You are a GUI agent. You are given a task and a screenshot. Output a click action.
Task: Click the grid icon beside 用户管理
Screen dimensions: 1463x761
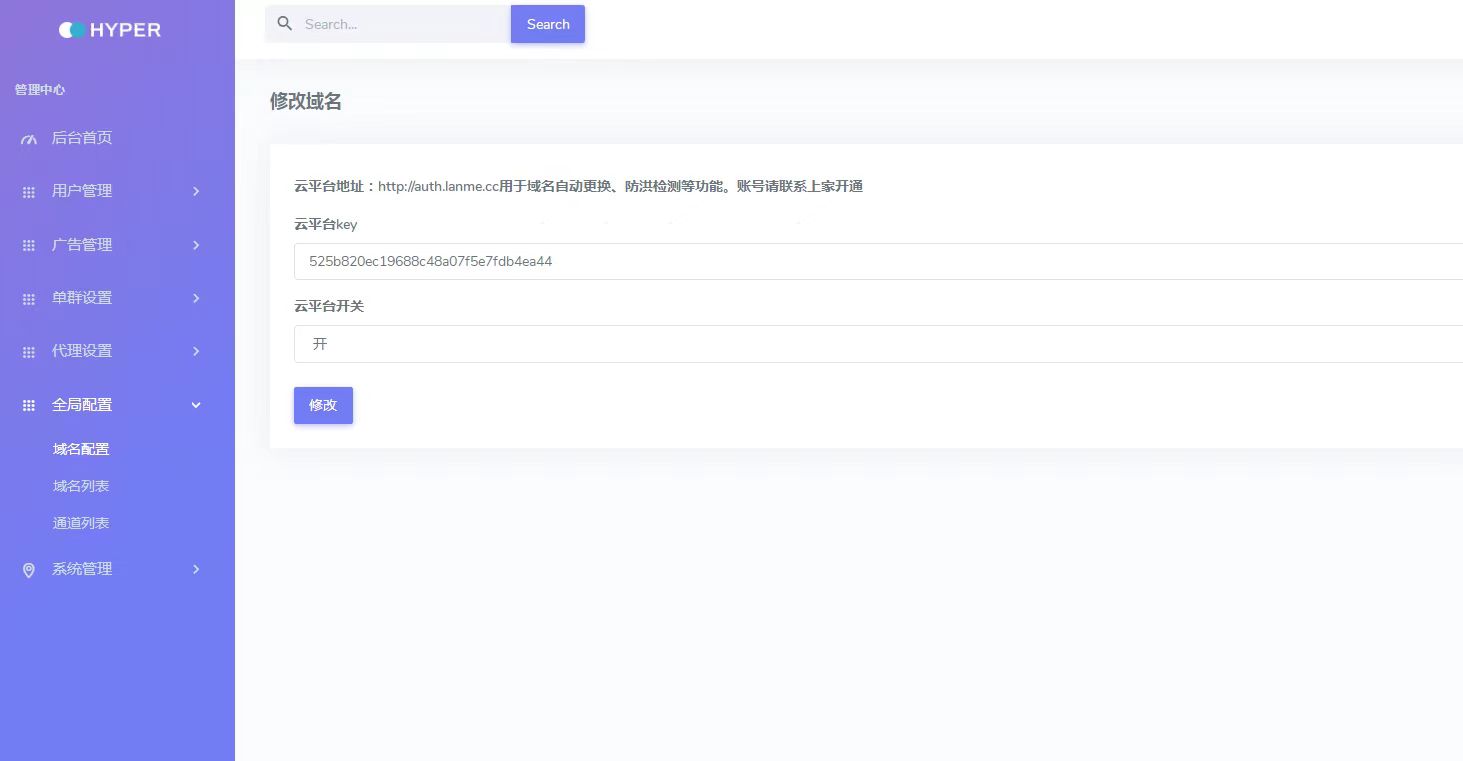29,192
